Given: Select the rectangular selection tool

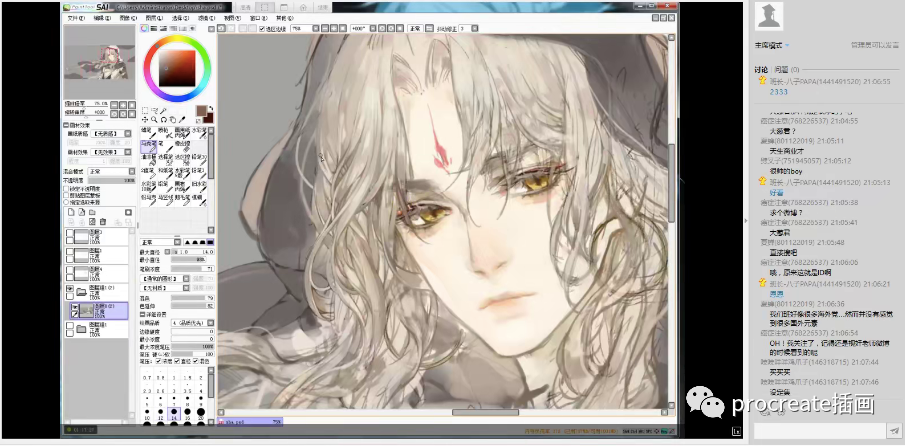Looking at the screenshot, I should pos(144,110).
